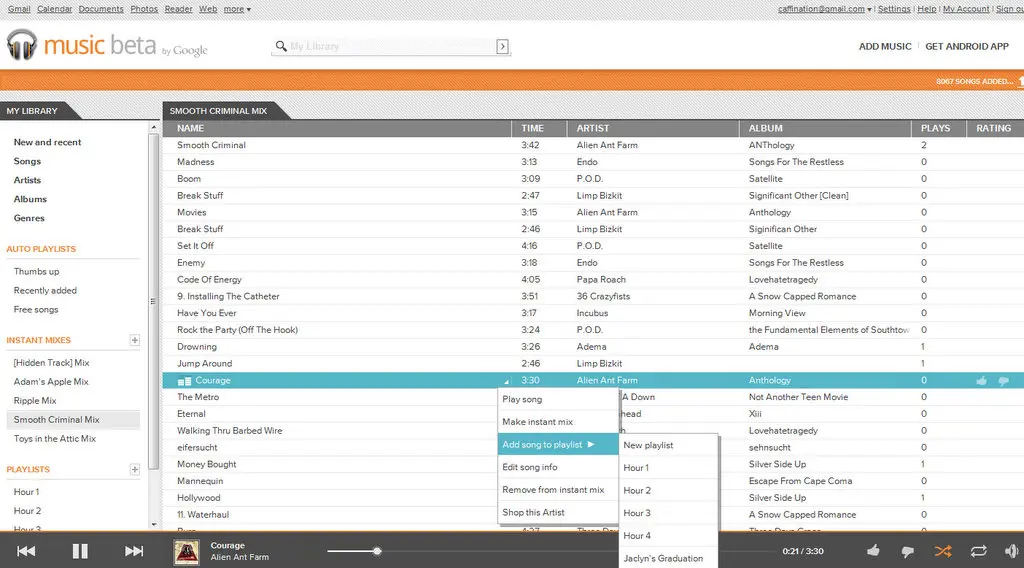Select 'New playlist' in the submenu
The image size is (1024, 568).
point(648,445)
